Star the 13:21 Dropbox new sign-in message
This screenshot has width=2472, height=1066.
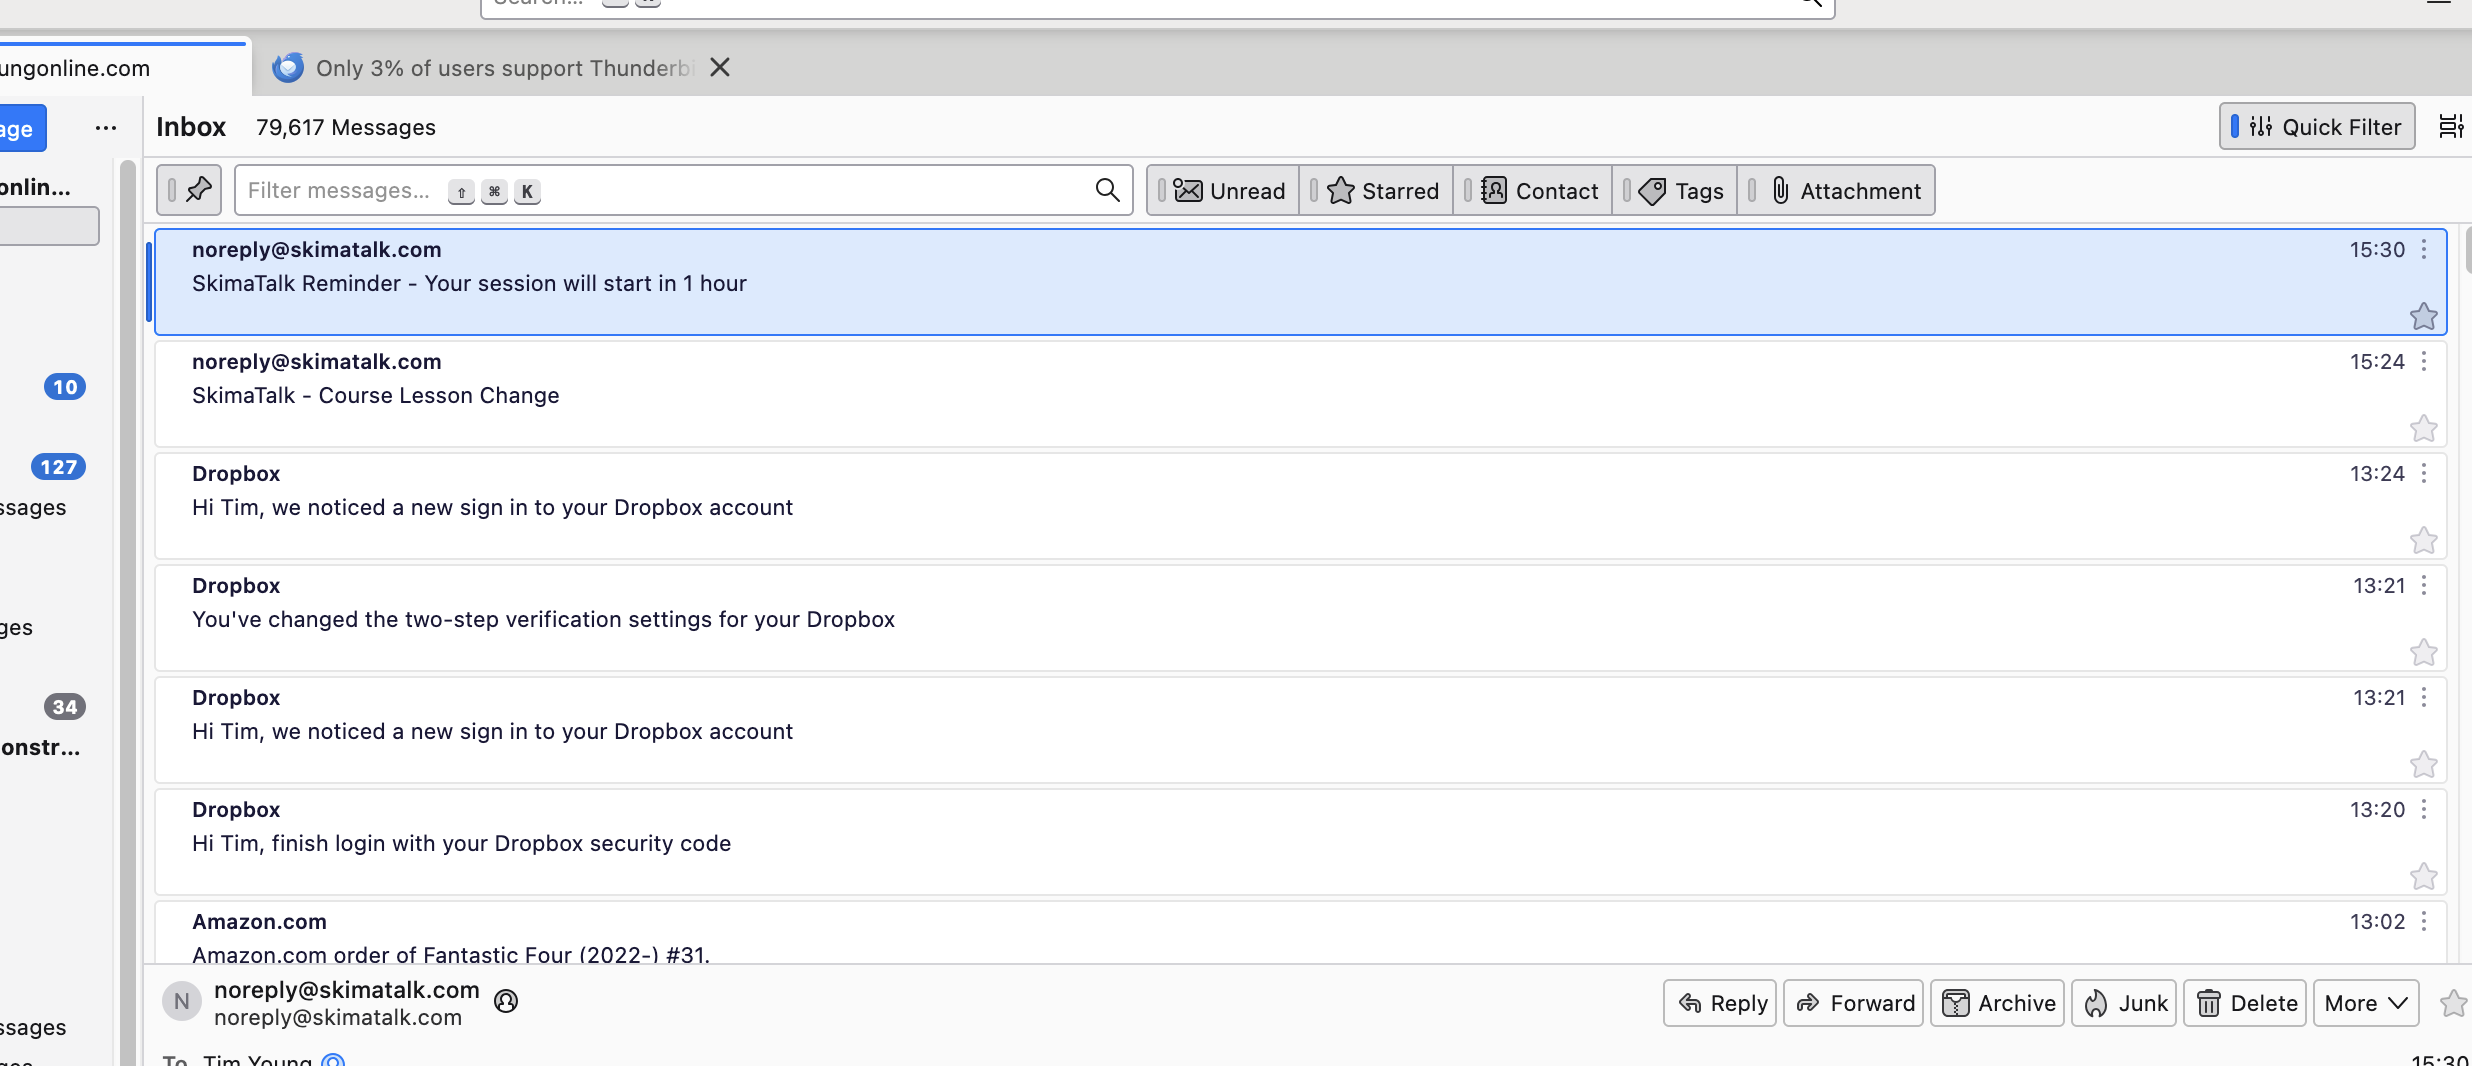click(2423, 765)
